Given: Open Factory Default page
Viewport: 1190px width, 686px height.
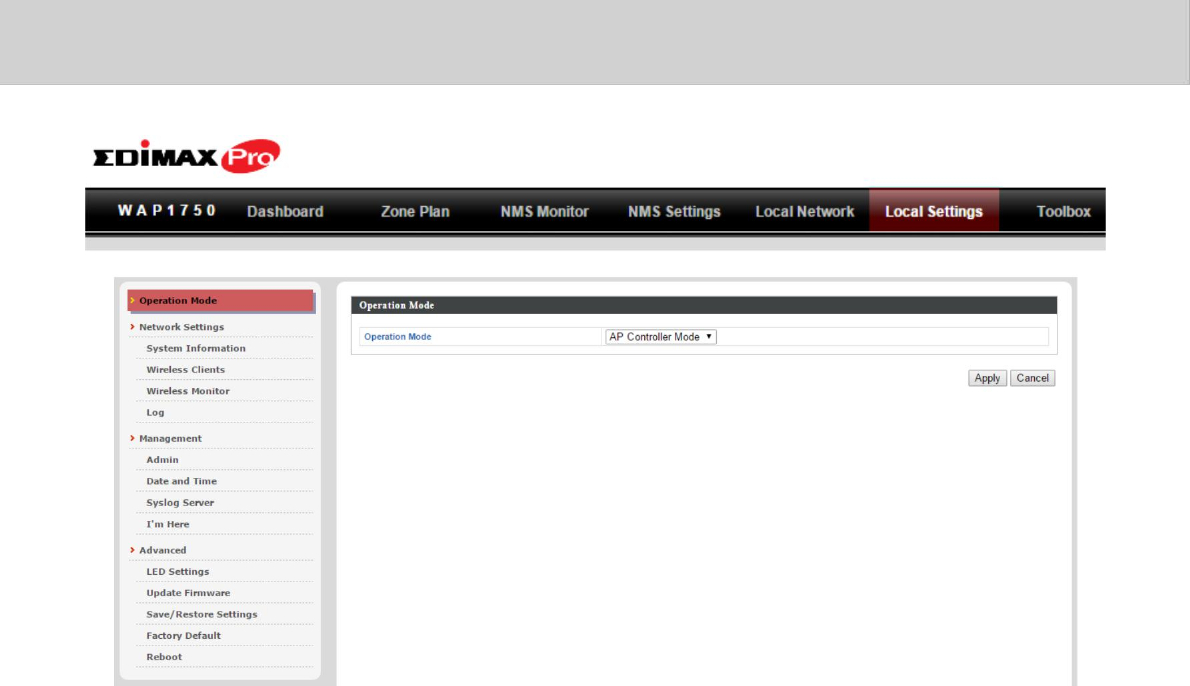Looking at the screenshot, I should (x=184, y=636).
